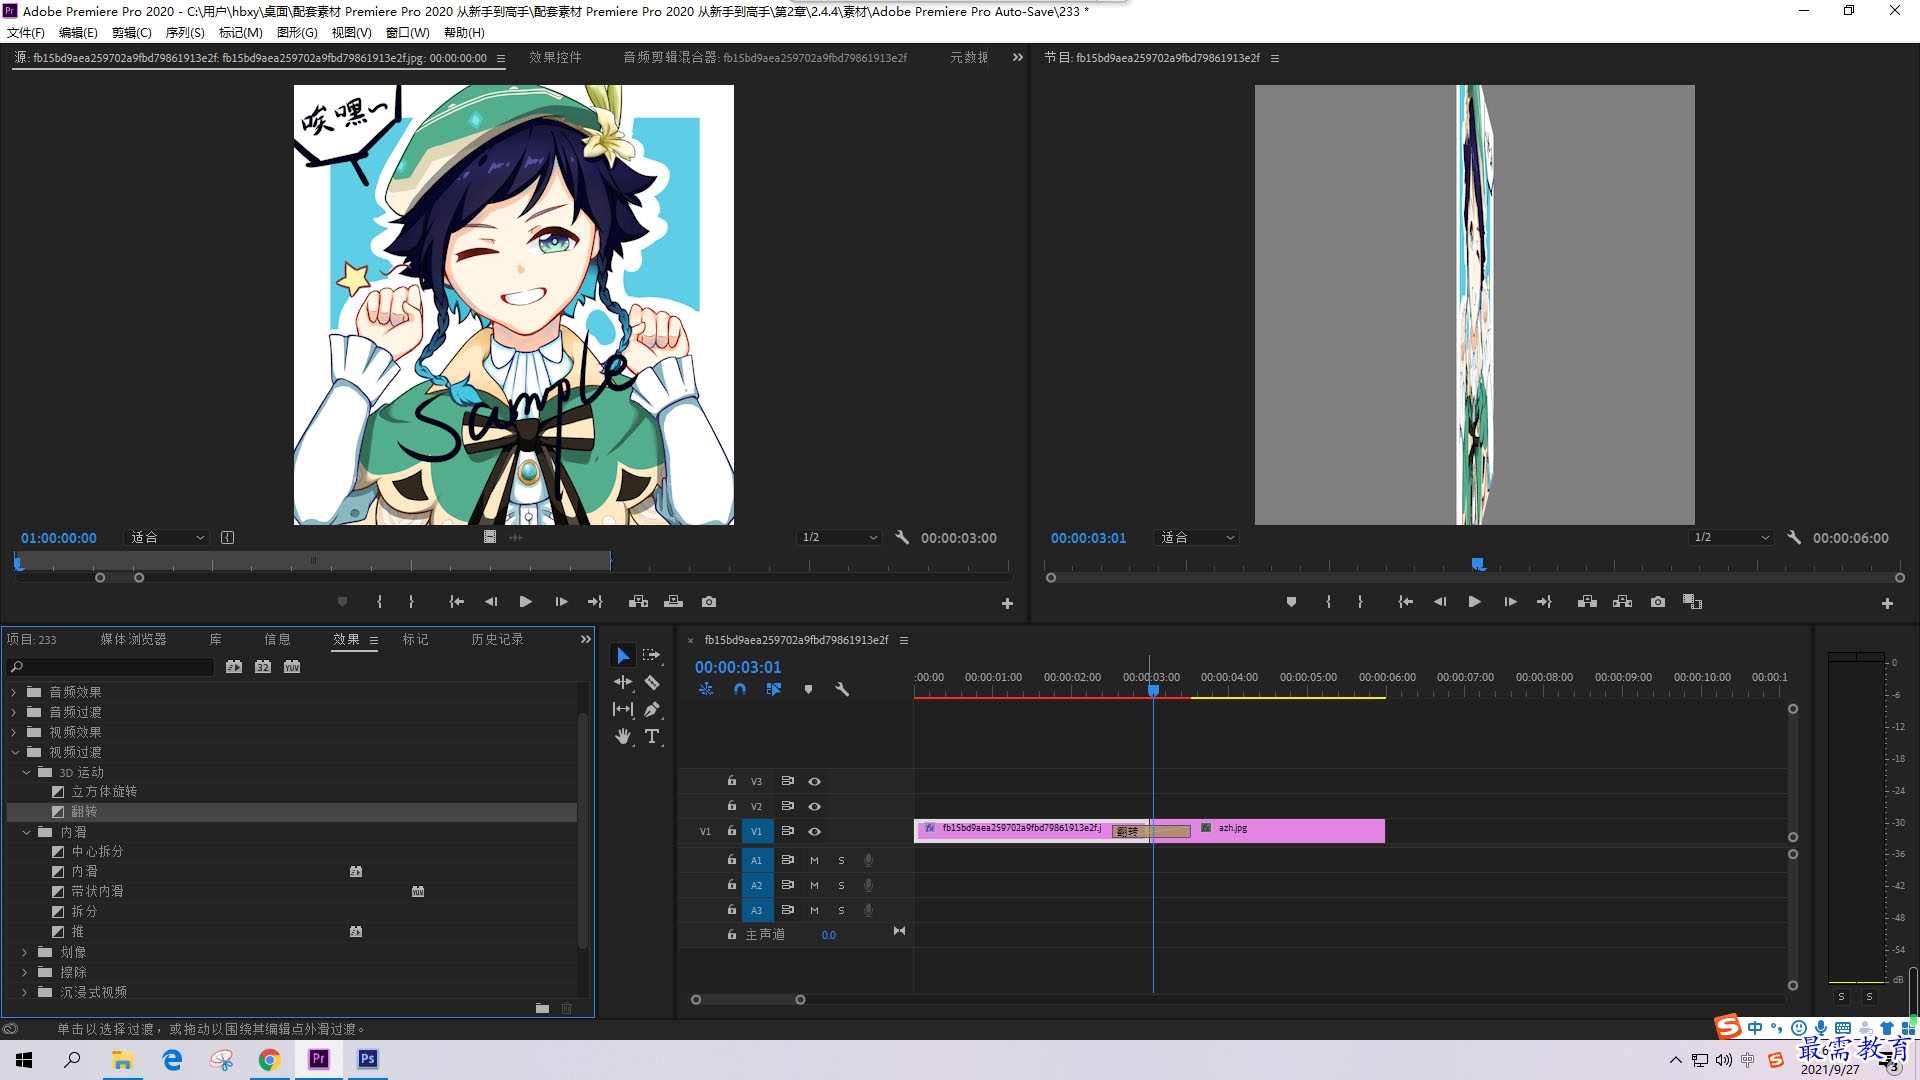Image resolution: width=1920 pixels, height=1080 pixels.
Task: Mute audio track A1
Action: (814, 860)
